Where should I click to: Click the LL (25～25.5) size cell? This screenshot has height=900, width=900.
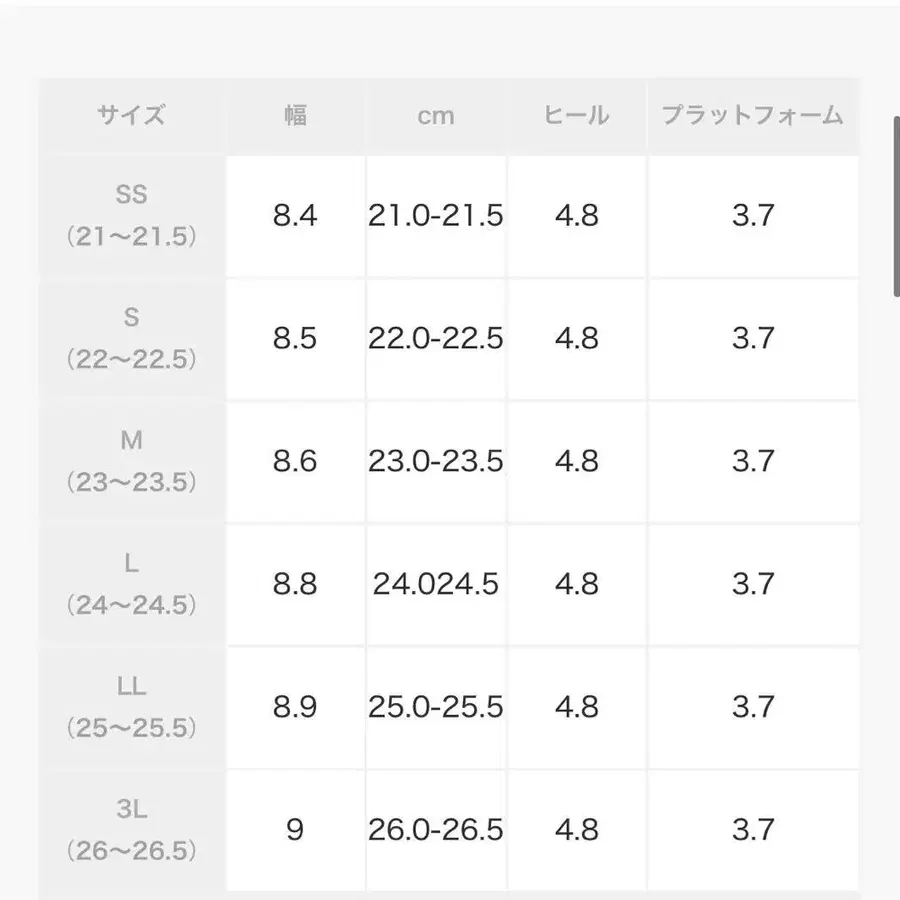pos(131,707)
